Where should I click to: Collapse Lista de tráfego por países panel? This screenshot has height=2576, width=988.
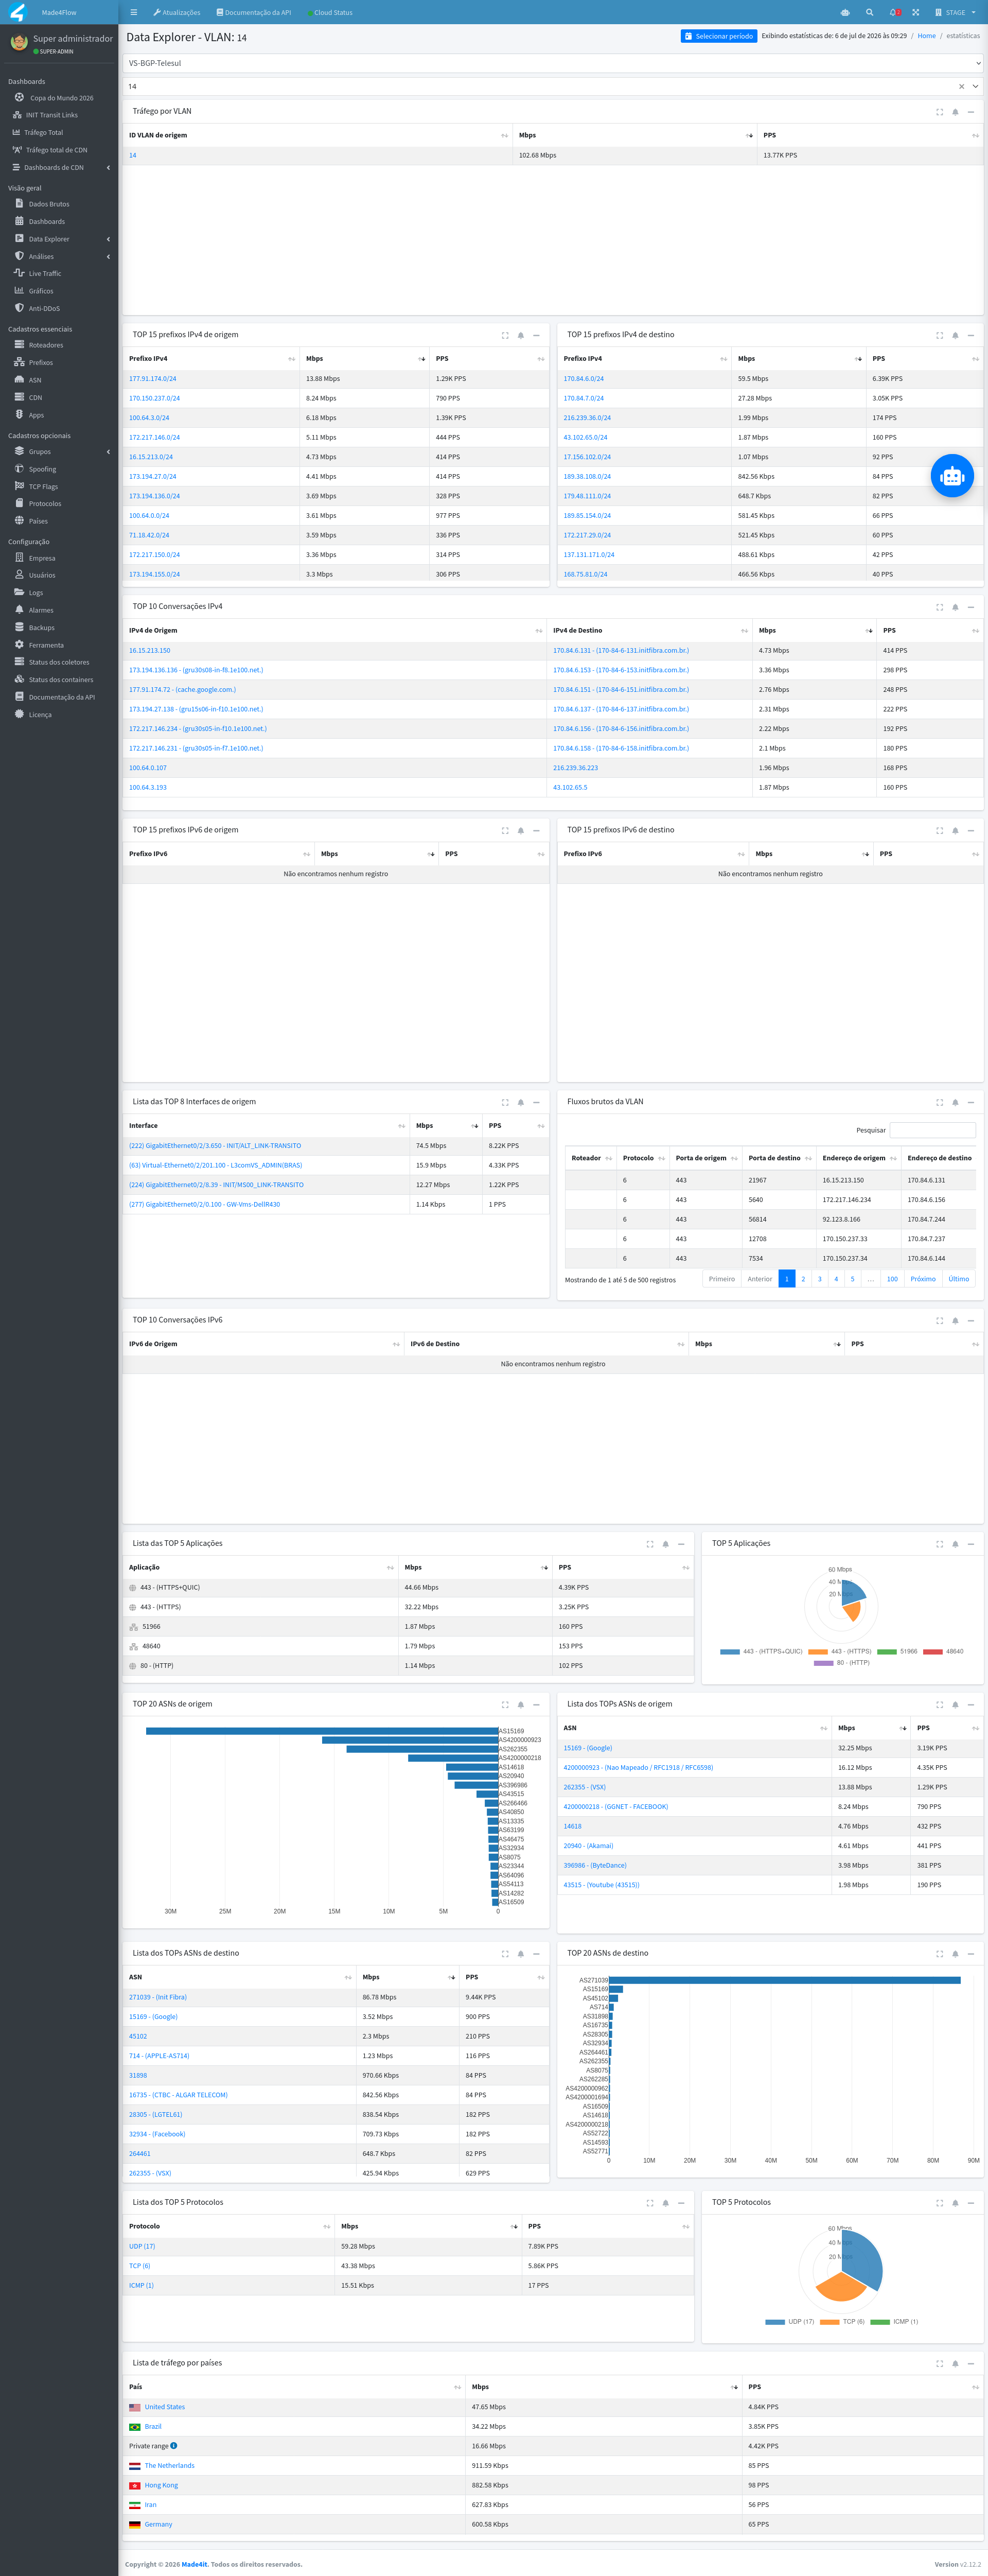point(970,2363)
